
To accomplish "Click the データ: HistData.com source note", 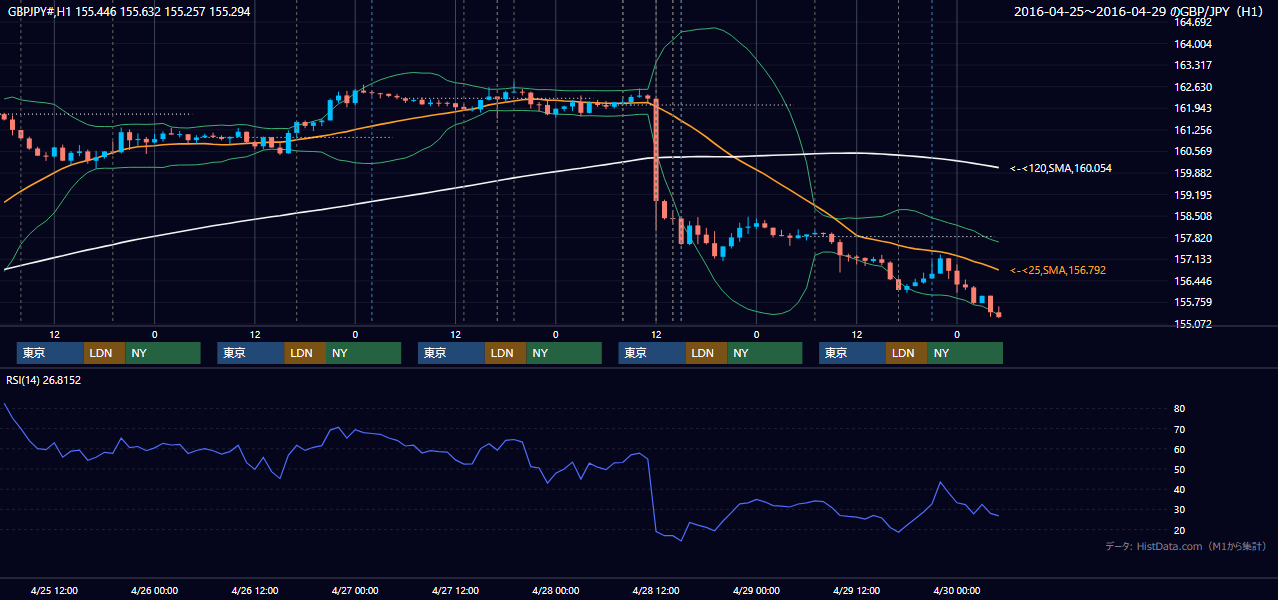I will [x=1186, y=546].
